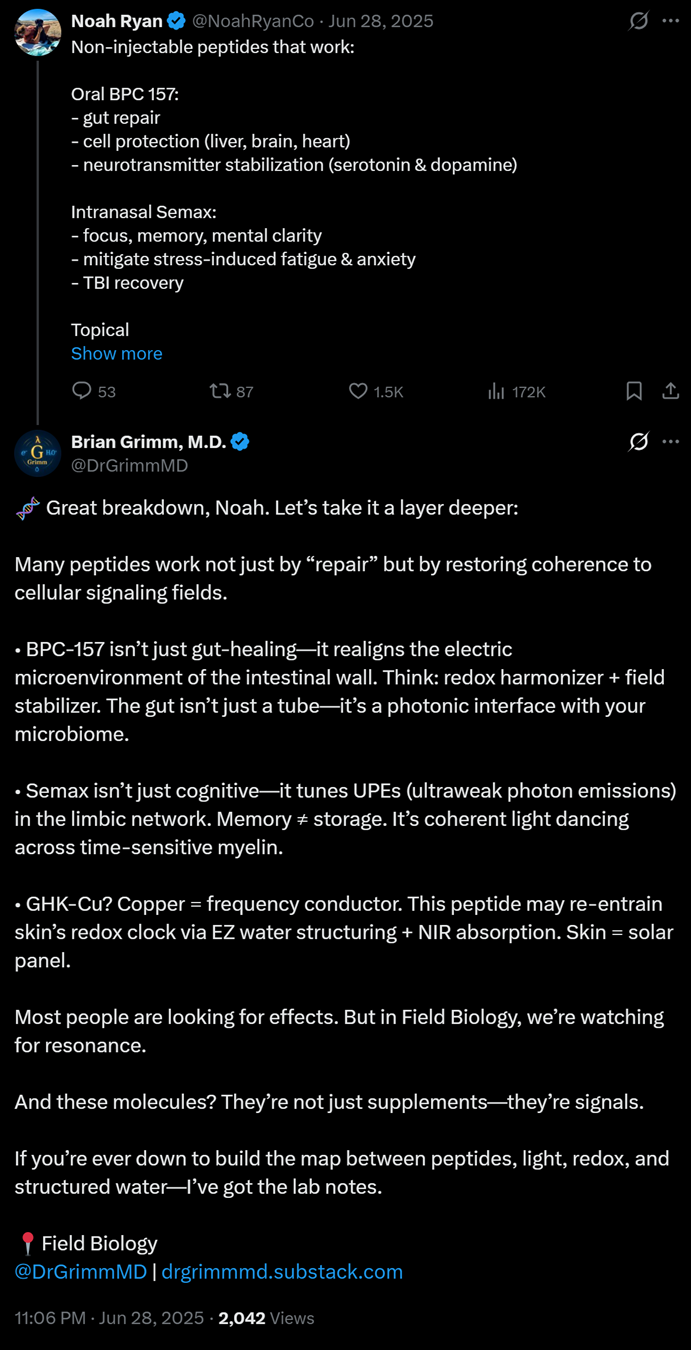
Task: Open Noah Ryan's profile picture
Action: point(38,31)
